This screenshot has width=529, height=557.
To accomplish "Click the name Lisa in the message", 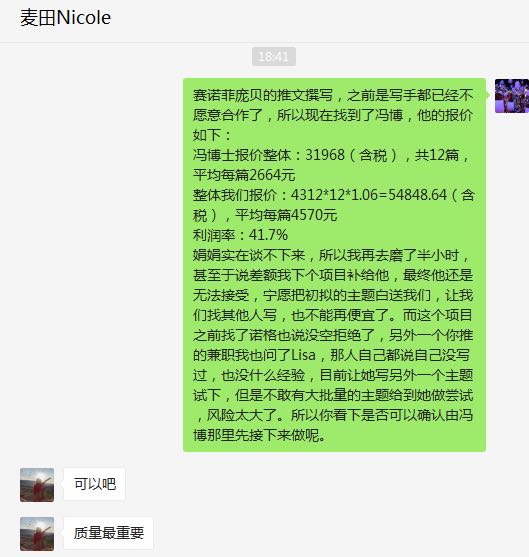I will (303, 355).
